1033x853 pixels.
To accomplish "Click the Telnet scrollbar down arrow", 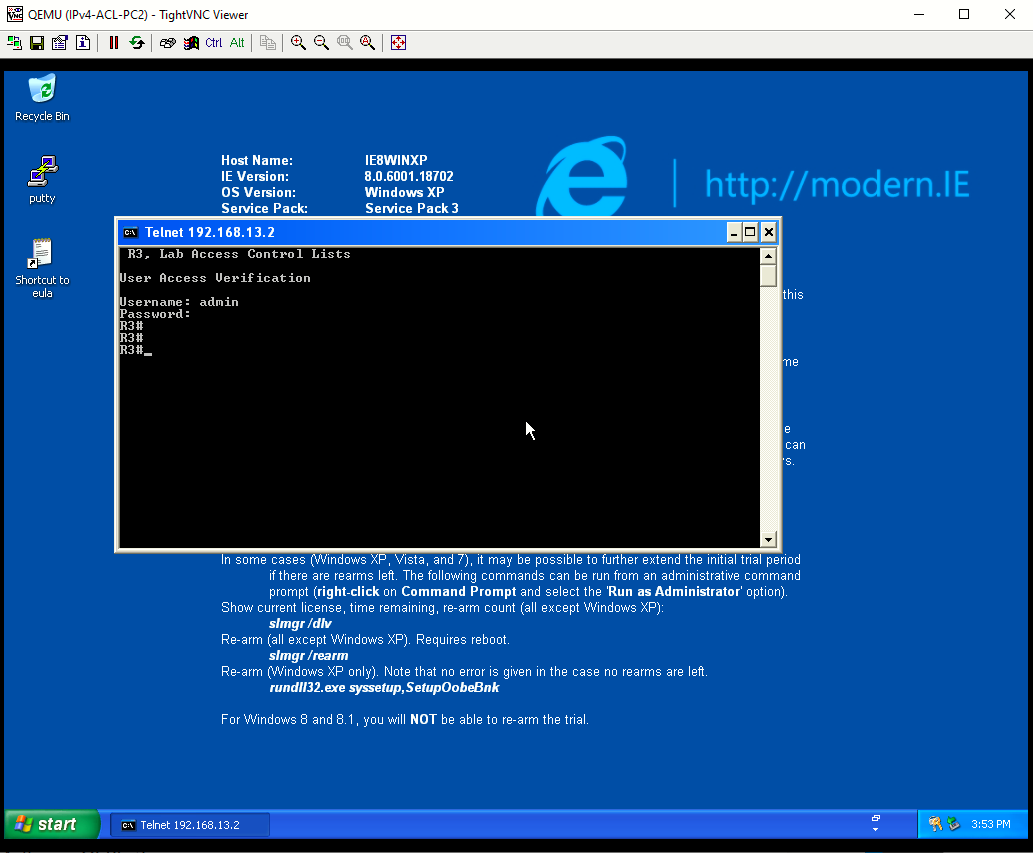I will (768, 539).
